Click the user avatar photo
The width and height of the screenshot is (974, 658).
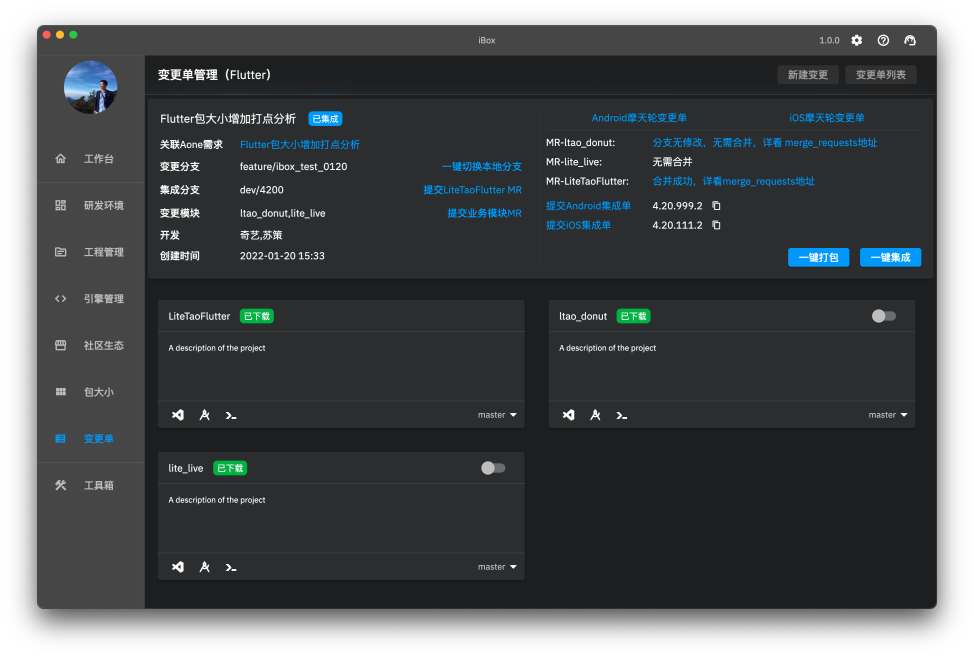pyautogui.click(x=91, y=88)
